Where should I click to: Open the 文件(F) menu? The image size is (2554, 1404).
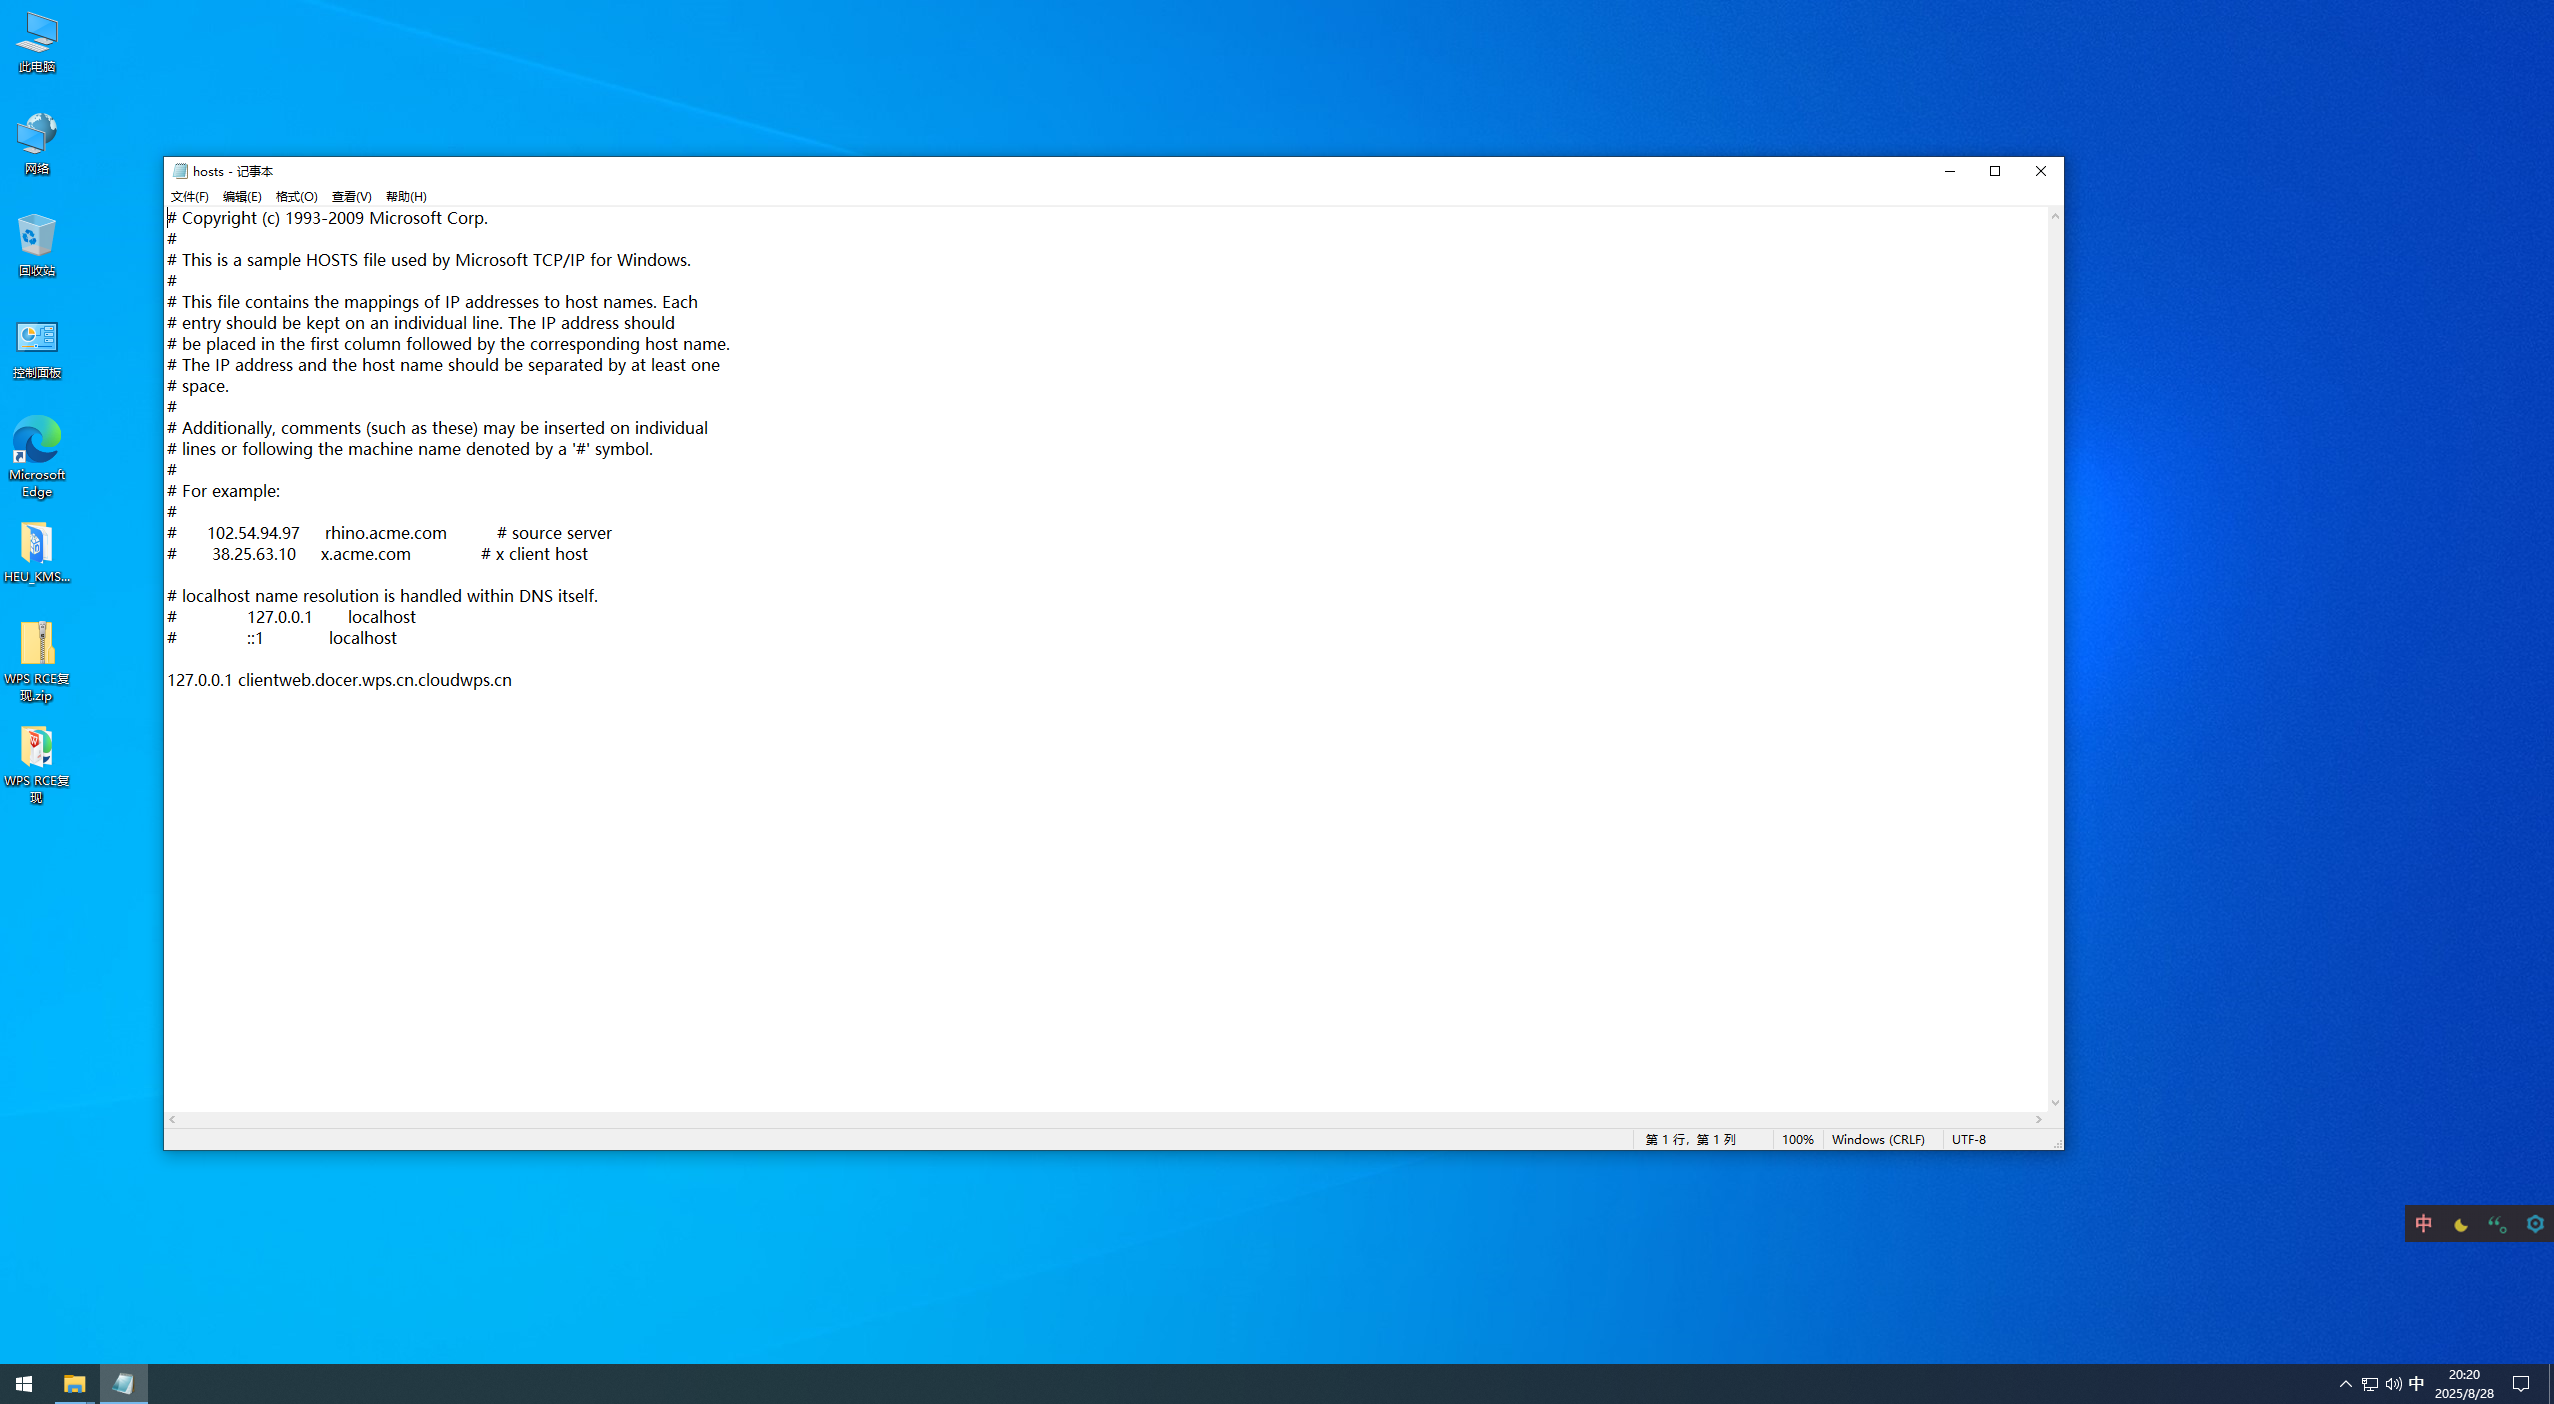(x=189, y=197)
